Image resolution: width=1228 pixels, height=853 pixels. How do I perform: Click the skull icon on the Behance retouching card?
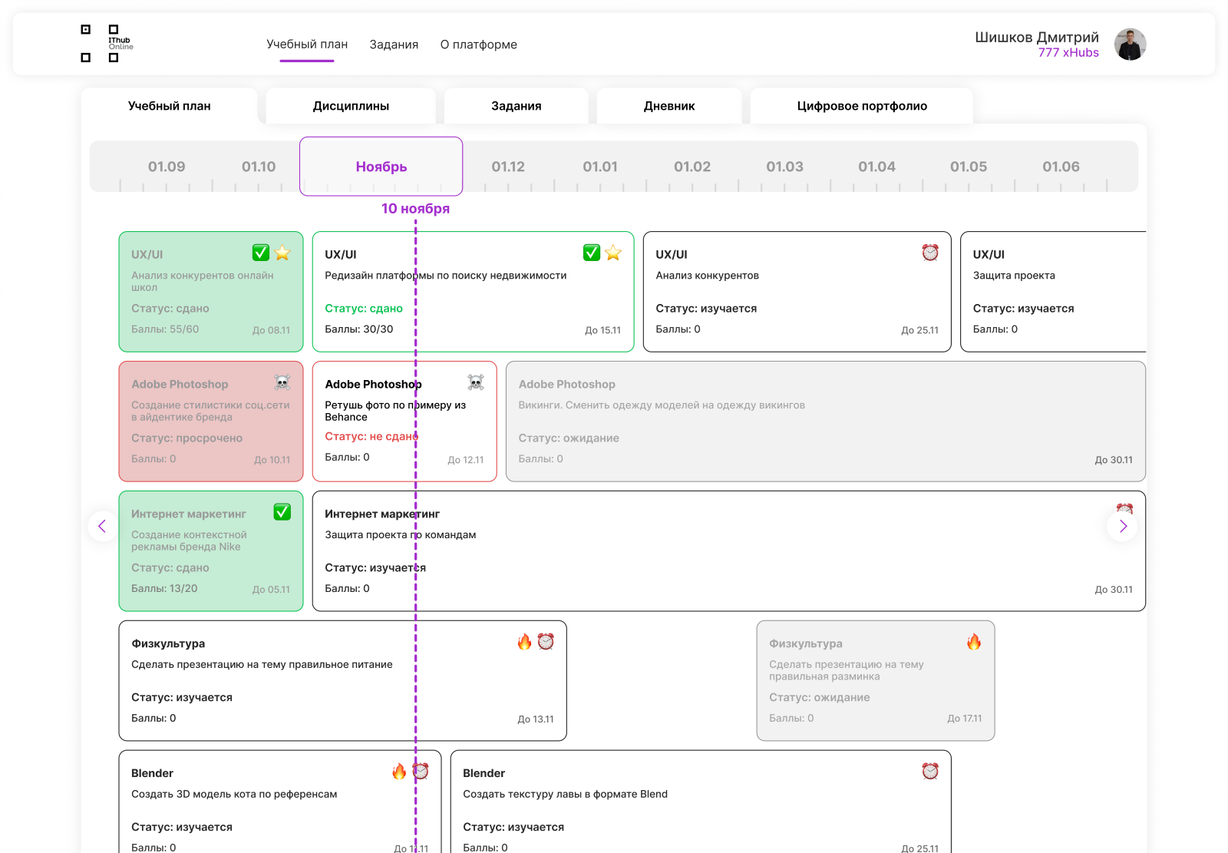[x=476, y=382]
